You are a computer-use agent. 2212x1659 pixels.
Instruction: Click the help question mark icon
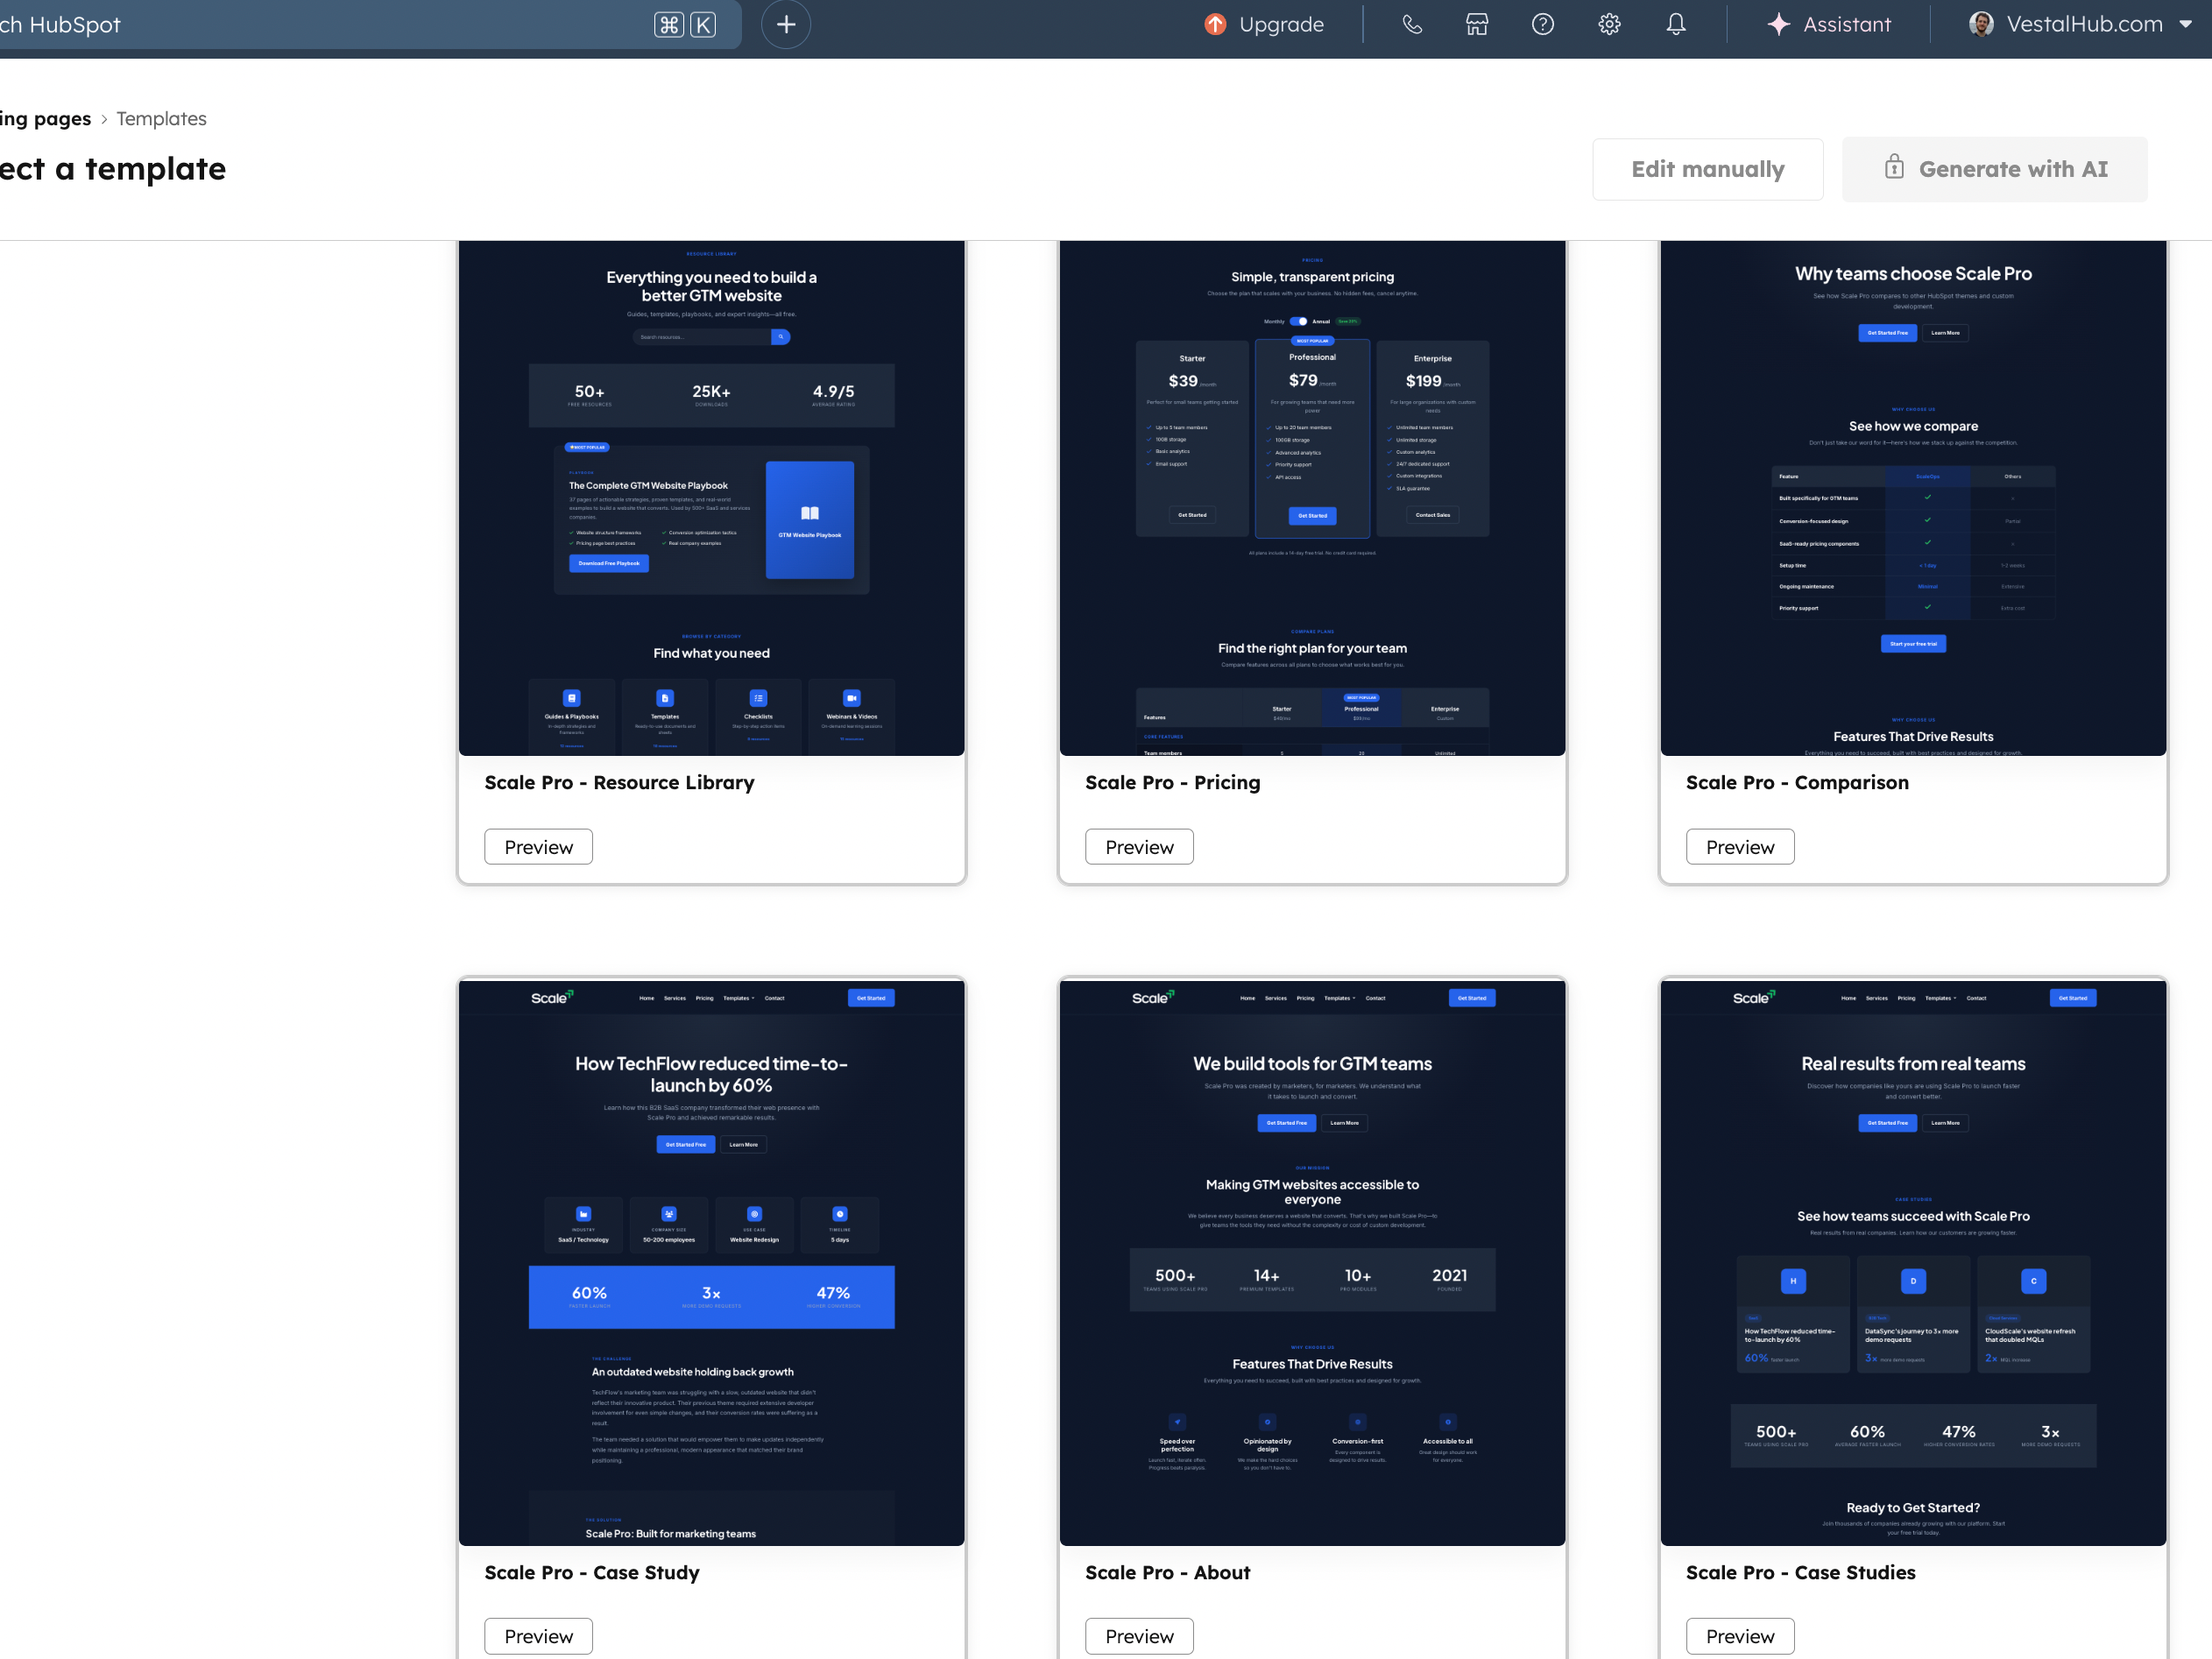point(1542,24)
